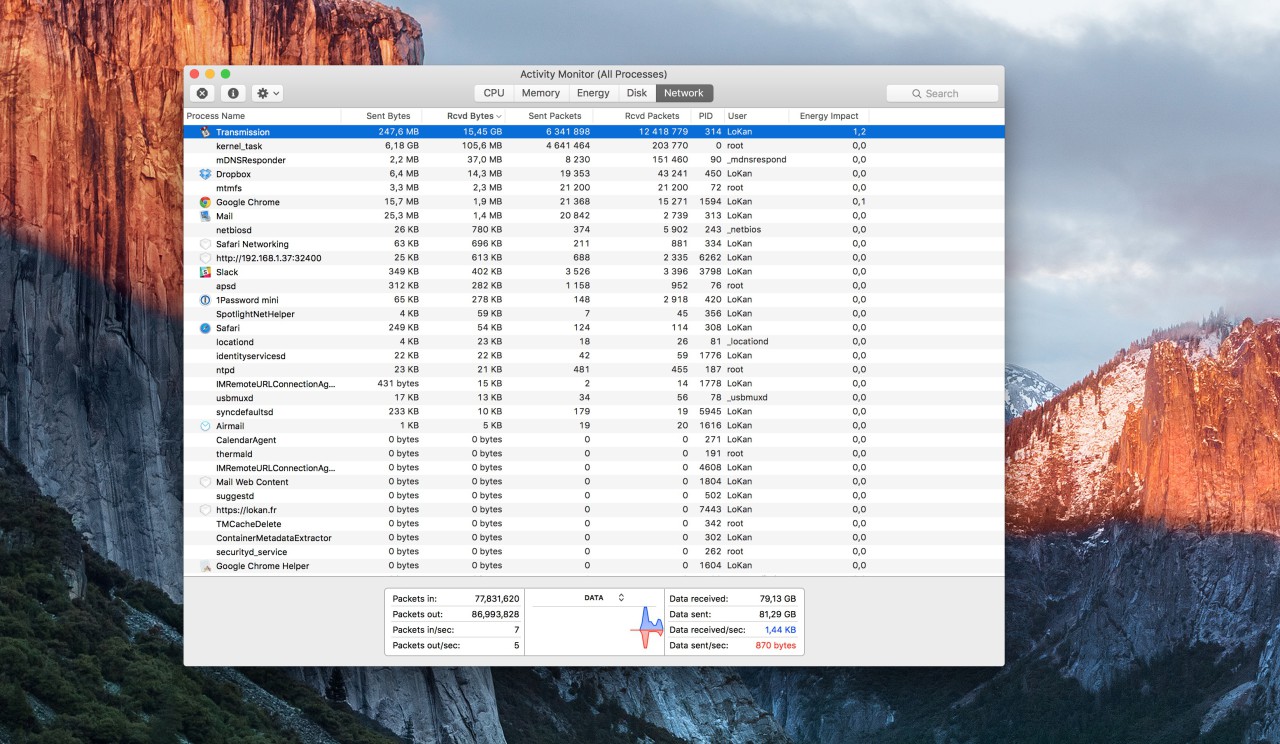
Task: Click the Packets out value 86,993,828
Action: point(496,615)
